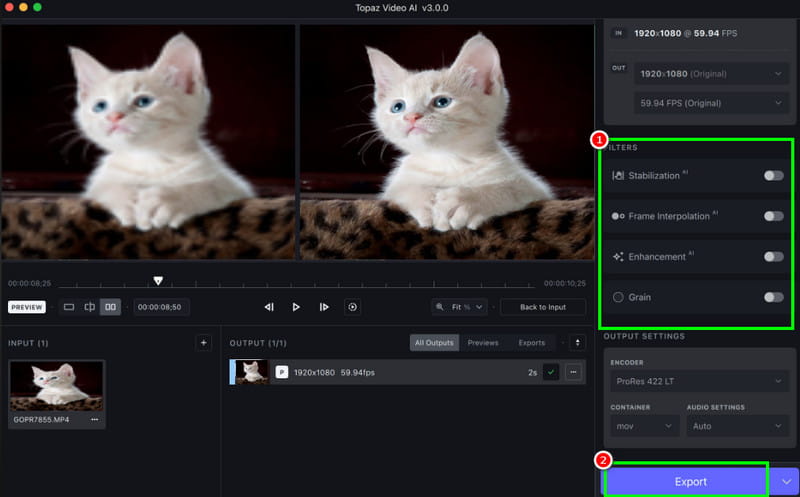Open the ProRes 422 LT encoder dropdown
Viewport: 800px width, 497px height.
(699, 381)
